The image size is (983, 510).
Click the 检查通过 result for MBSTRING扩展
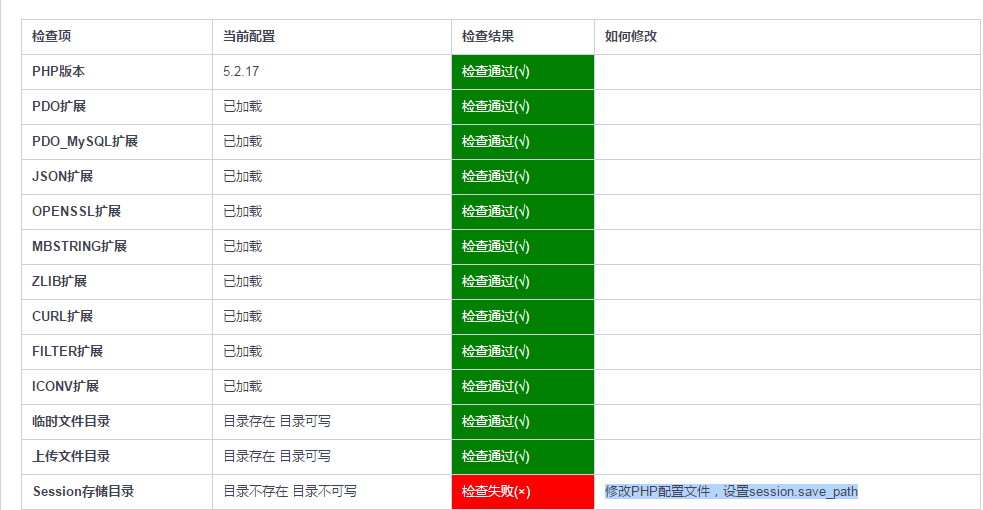pyautogui.click(x=523, y=247)
